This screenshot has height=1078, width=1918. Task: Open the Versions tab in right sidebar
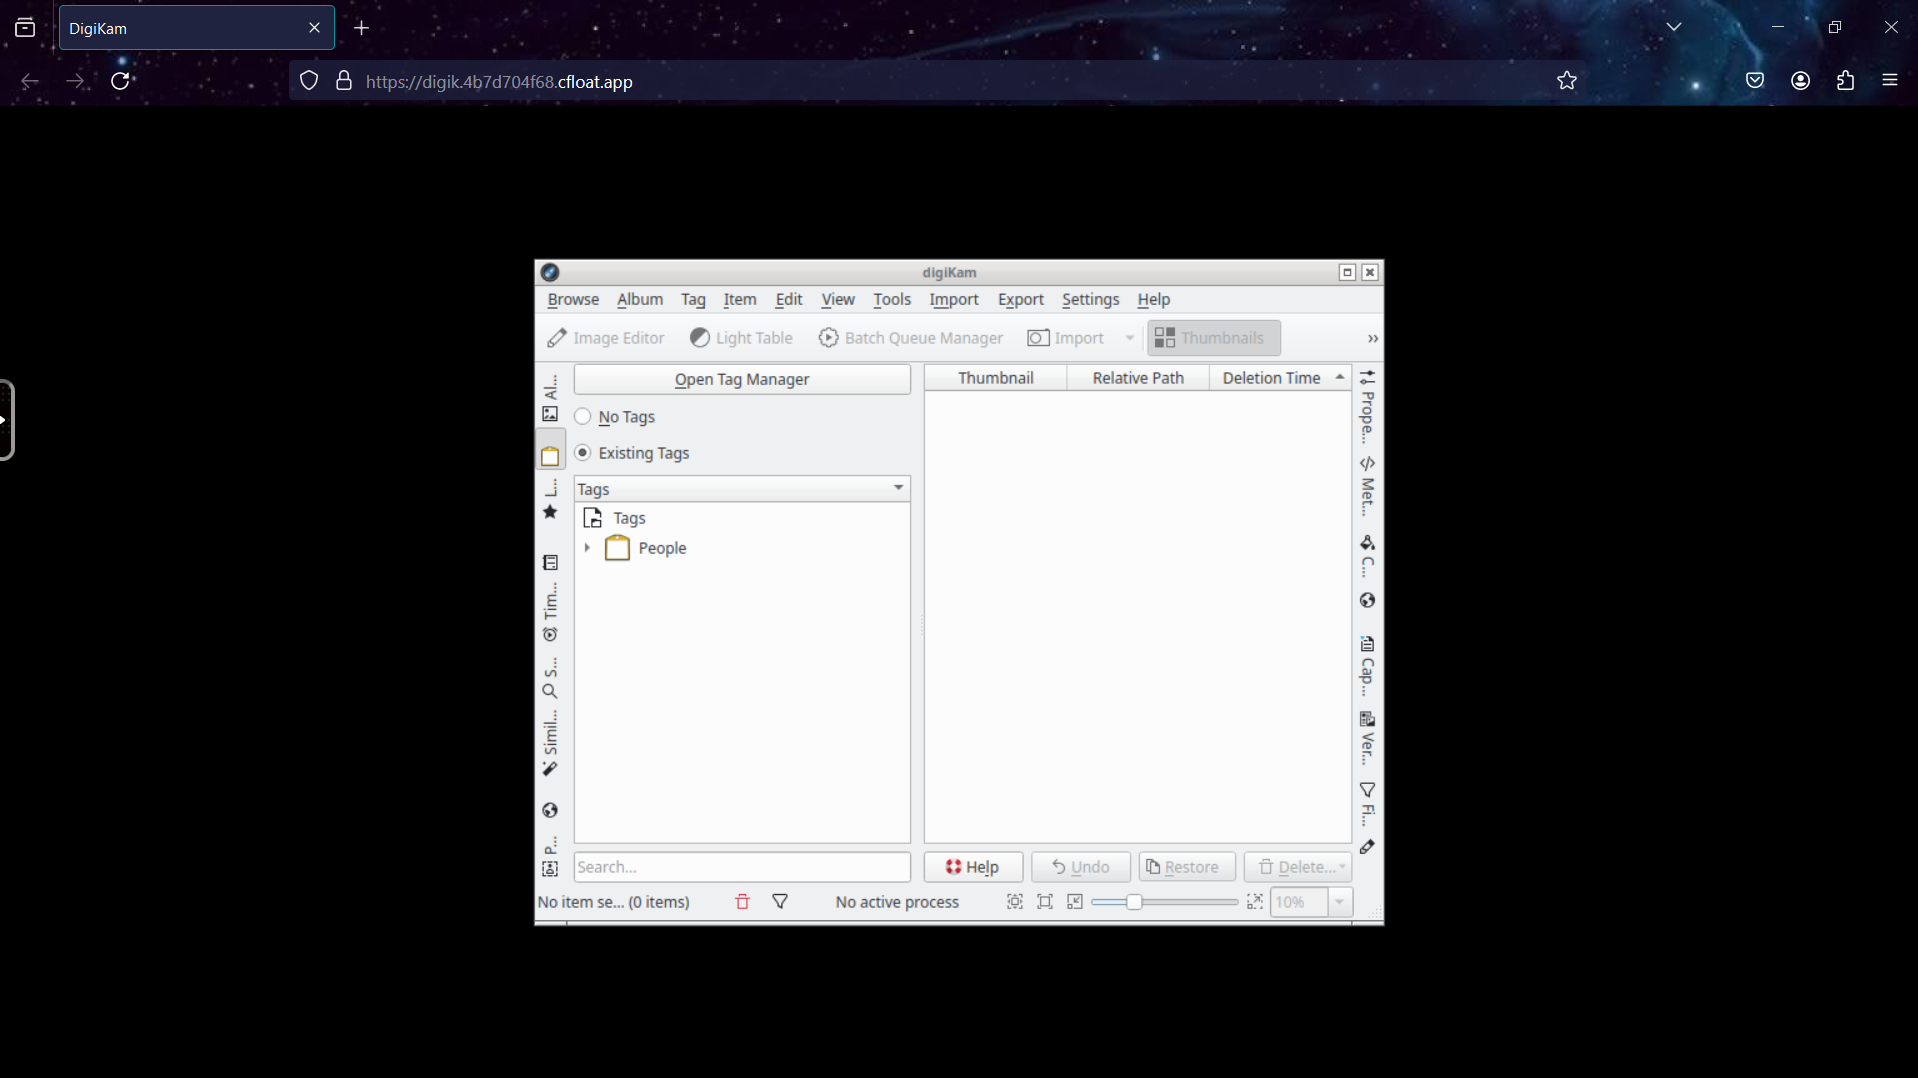tap(1367, 739)
